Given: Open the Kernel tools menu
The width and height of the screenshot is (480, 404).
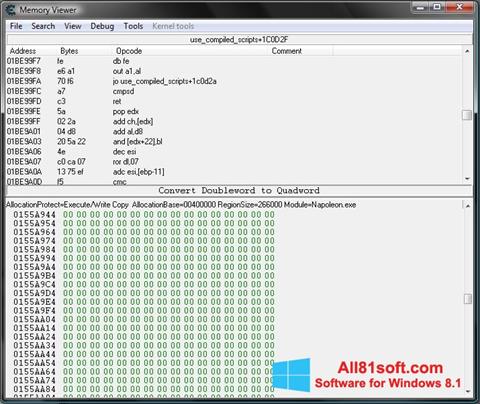Looking at the screenshot, I should click(173, 26).
